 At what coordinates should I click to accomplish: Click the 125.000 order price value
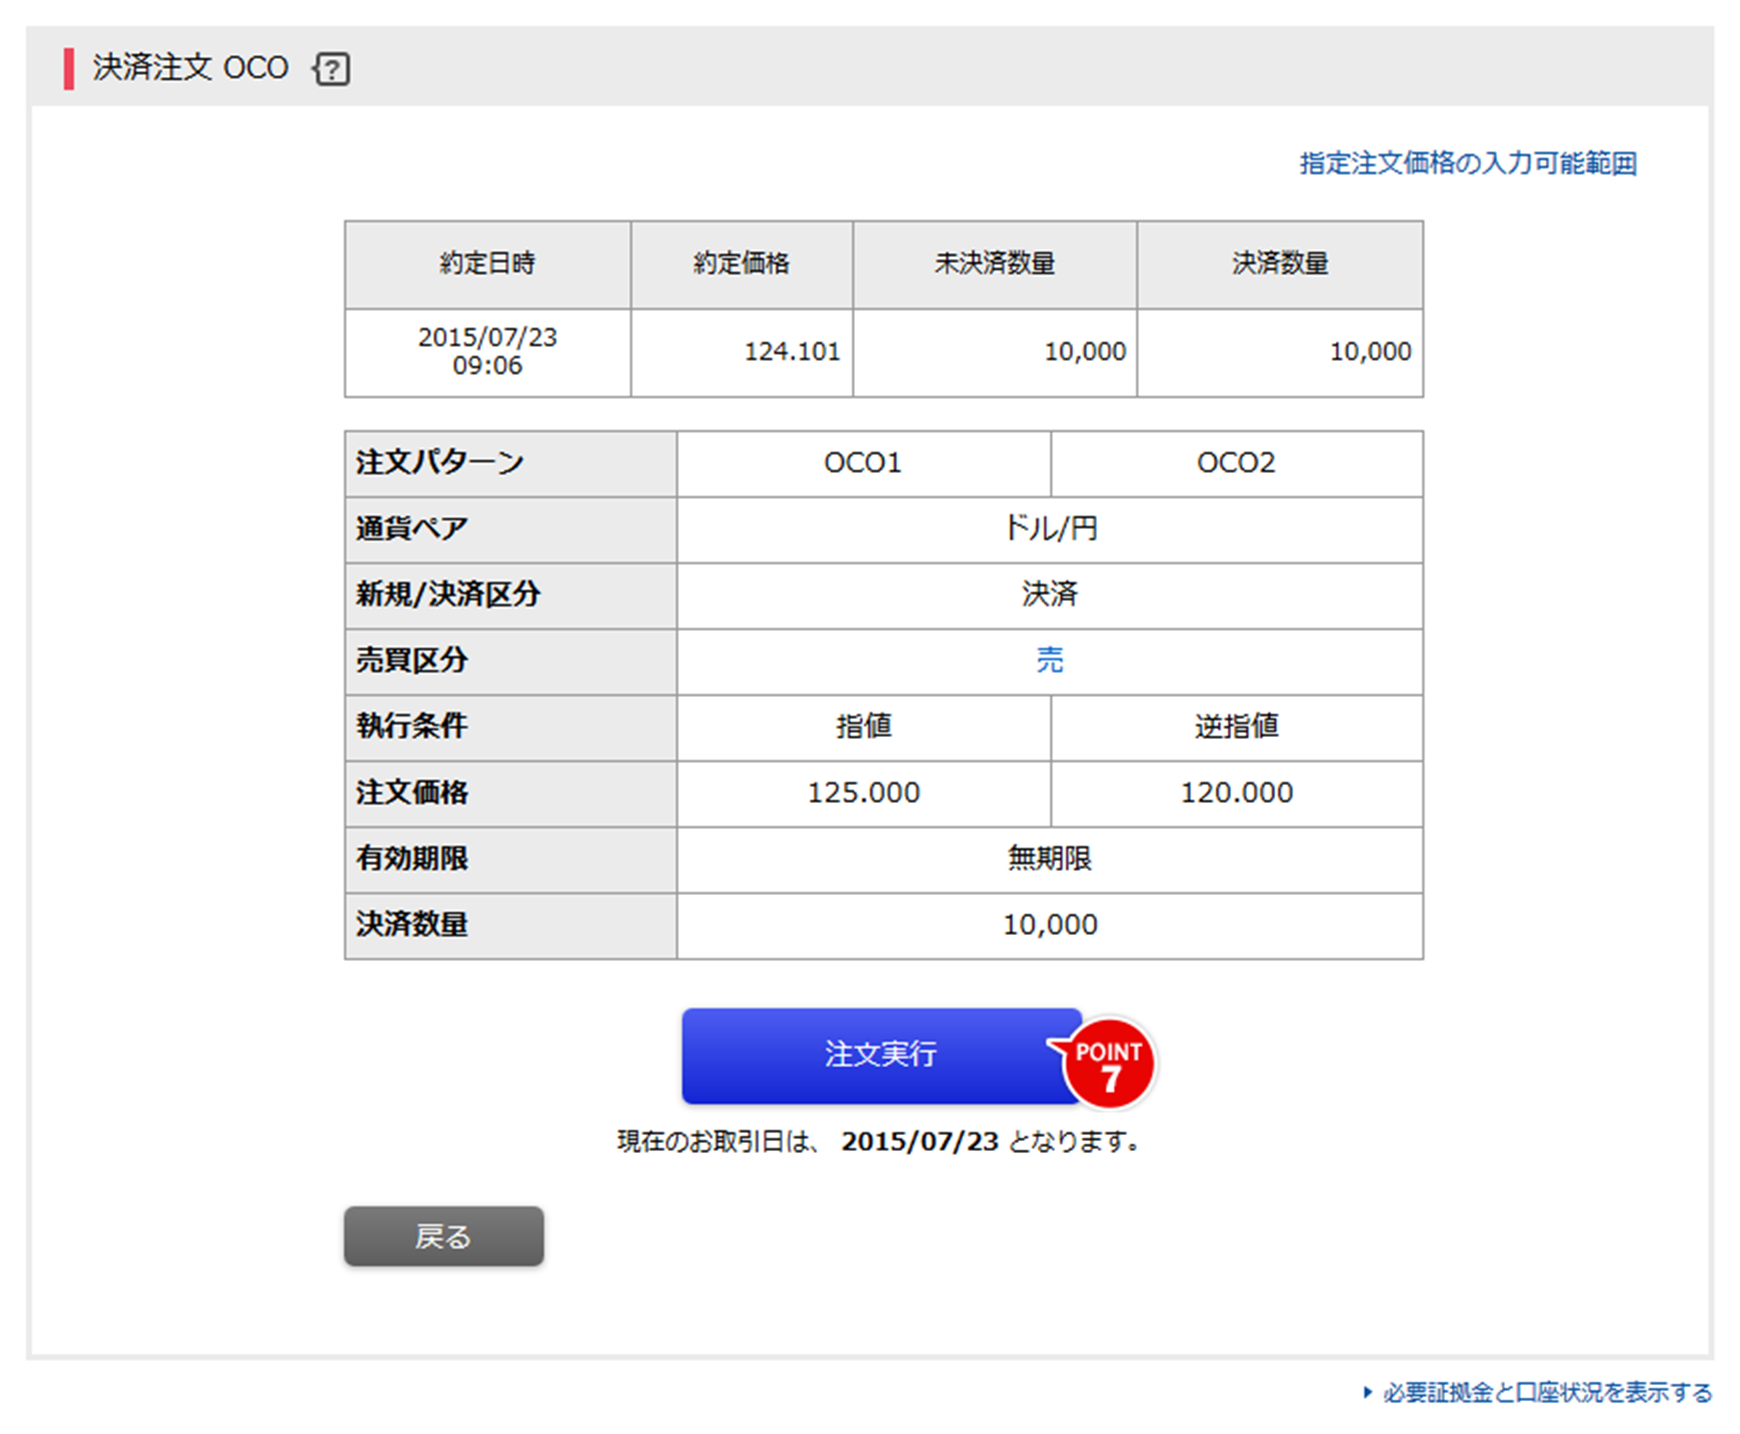coord(863,793)
